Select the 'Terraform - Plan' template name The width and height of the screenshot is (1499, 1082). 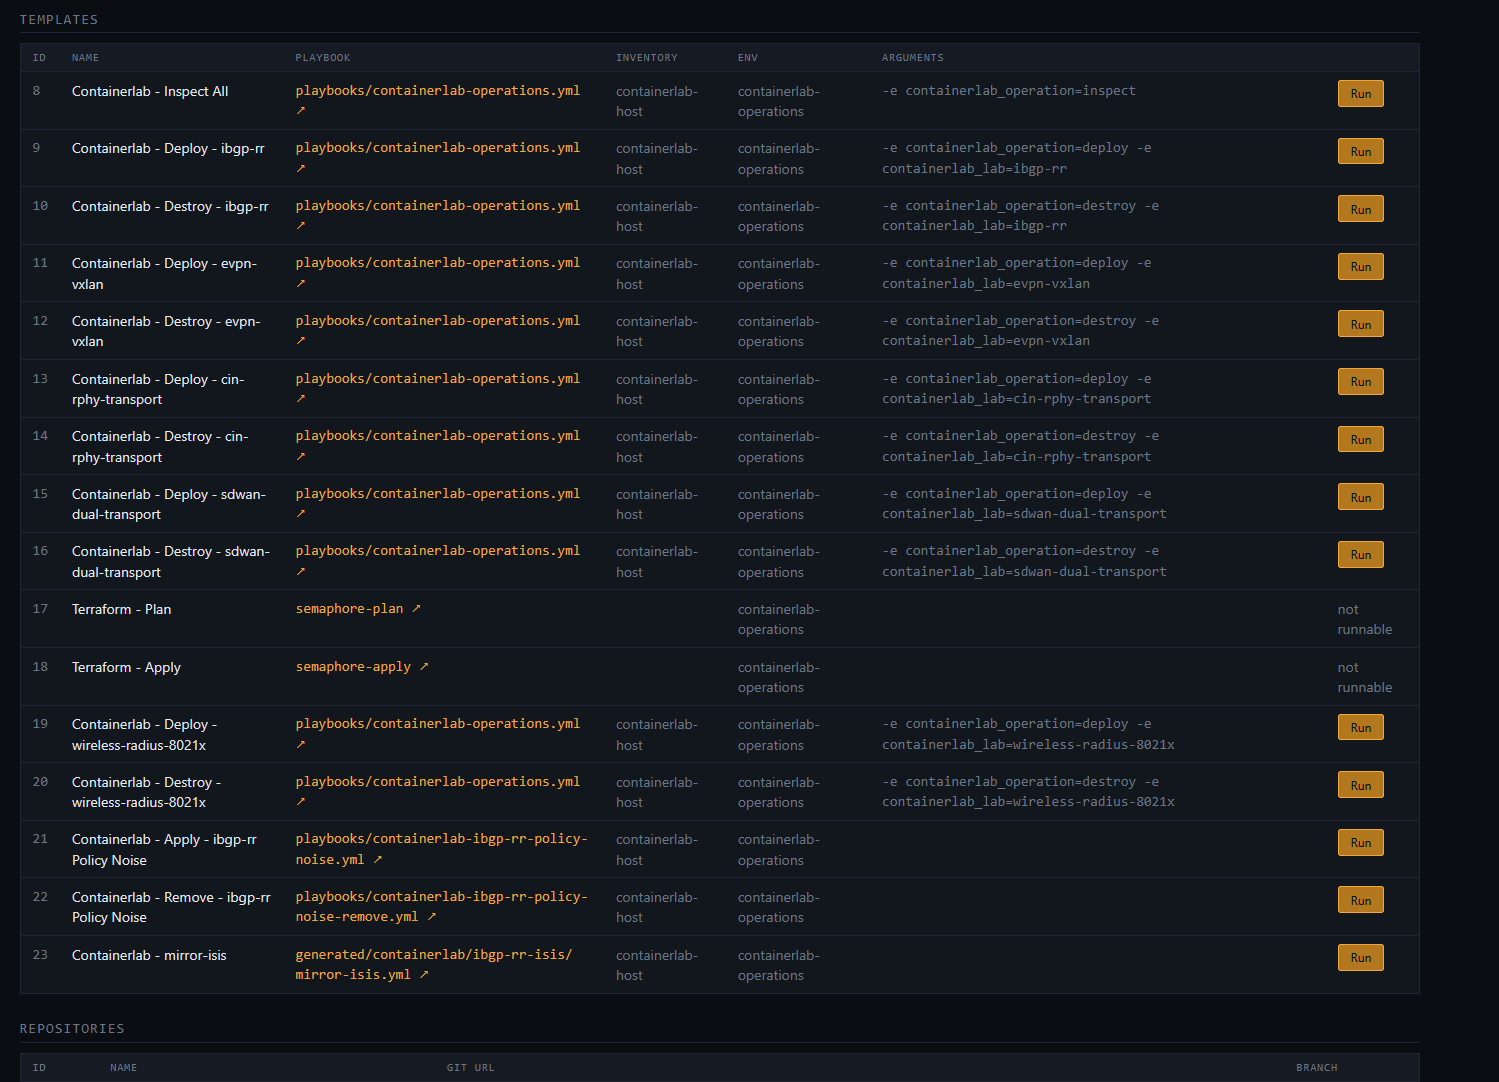pyautogui.click(x=121, y=609)
